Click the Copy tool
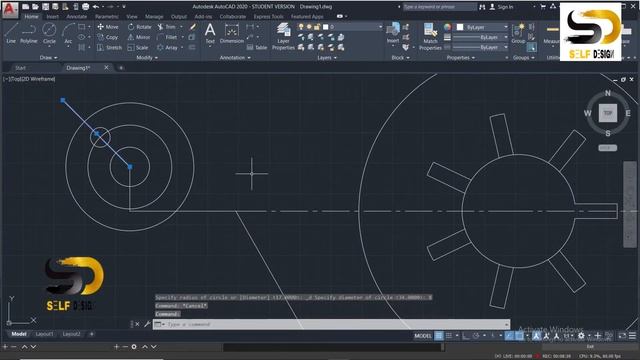Screen dimensions: 640x360 [108, 37]
